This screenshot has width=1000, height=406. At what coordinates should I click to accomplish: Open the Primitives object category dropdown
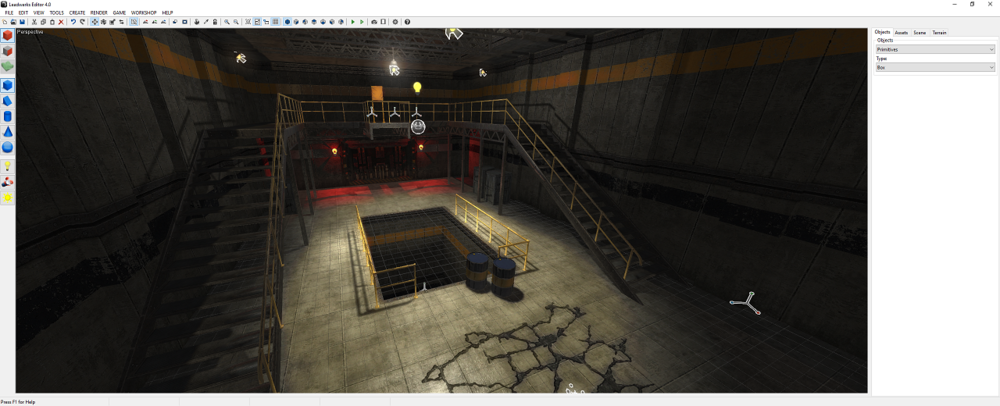pyautogui.click(x=935, y=49)
